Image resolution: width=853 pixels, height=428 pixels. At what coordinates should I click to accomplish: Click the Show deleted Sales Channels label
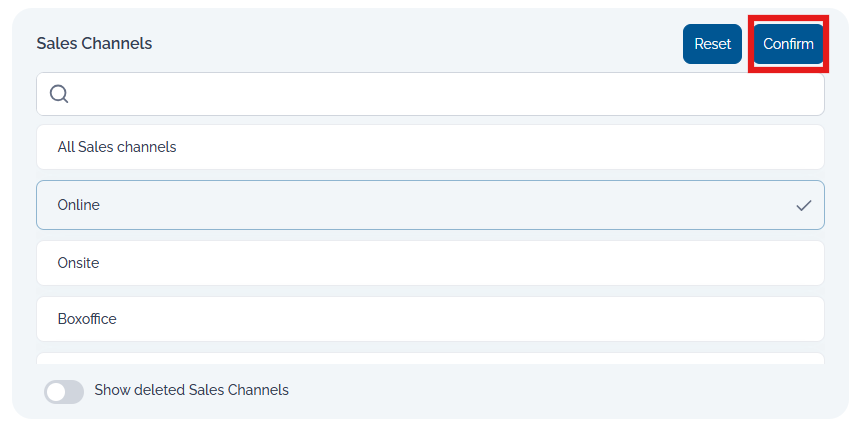(191, 390)
